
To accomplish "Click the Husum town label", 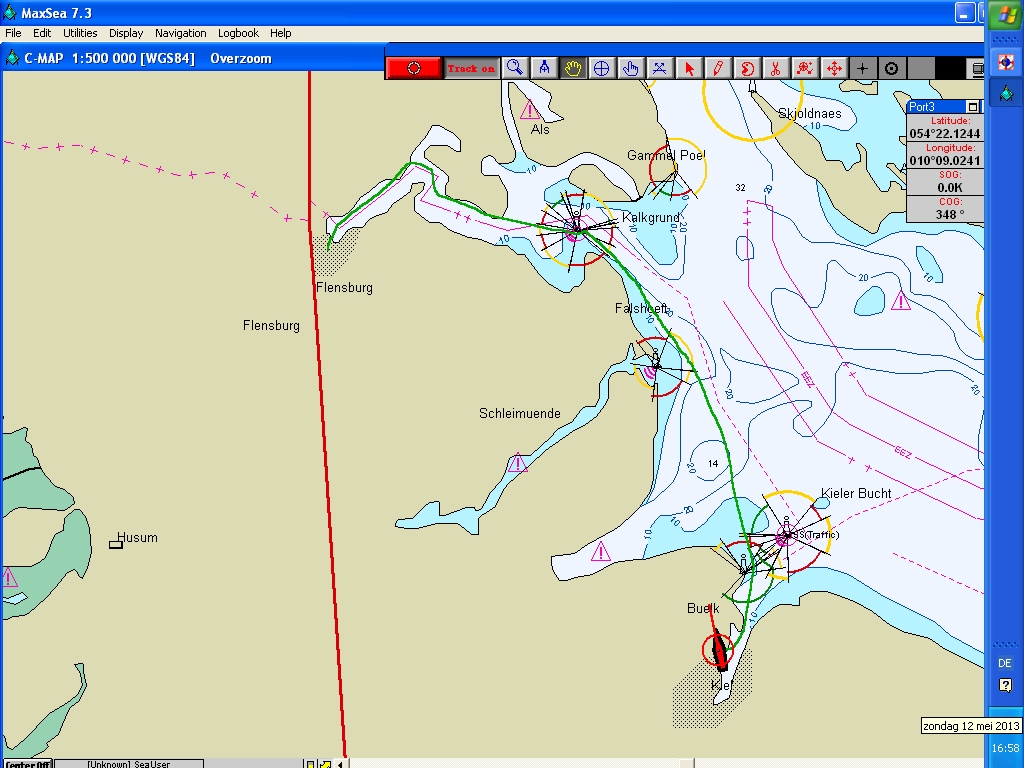I will 137,537.
